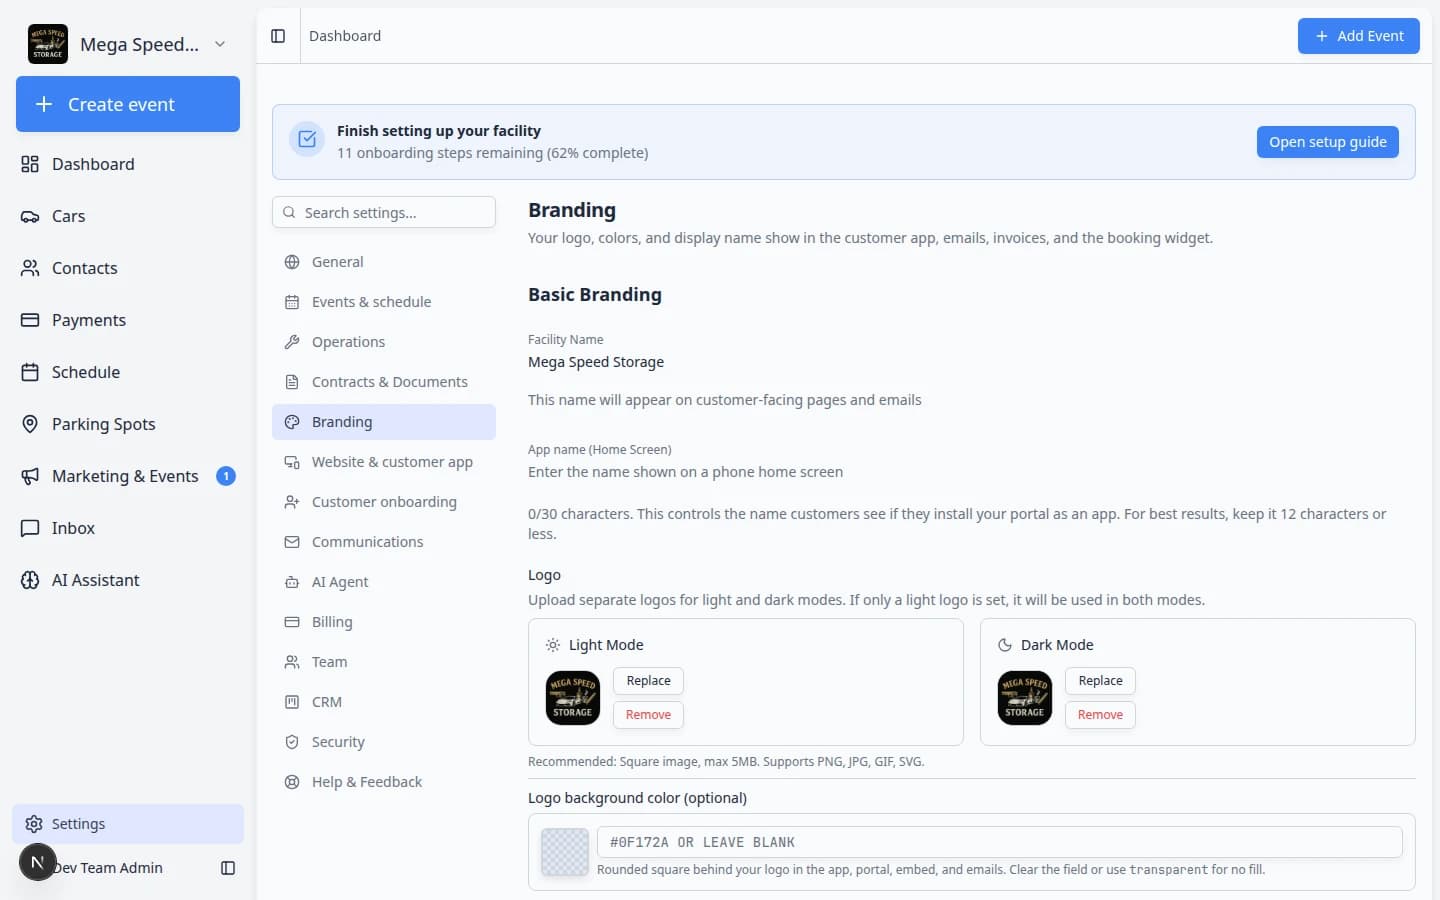Select Events & schedule settings
Viewport: 1440px width, 900px height.
[384, 302]
